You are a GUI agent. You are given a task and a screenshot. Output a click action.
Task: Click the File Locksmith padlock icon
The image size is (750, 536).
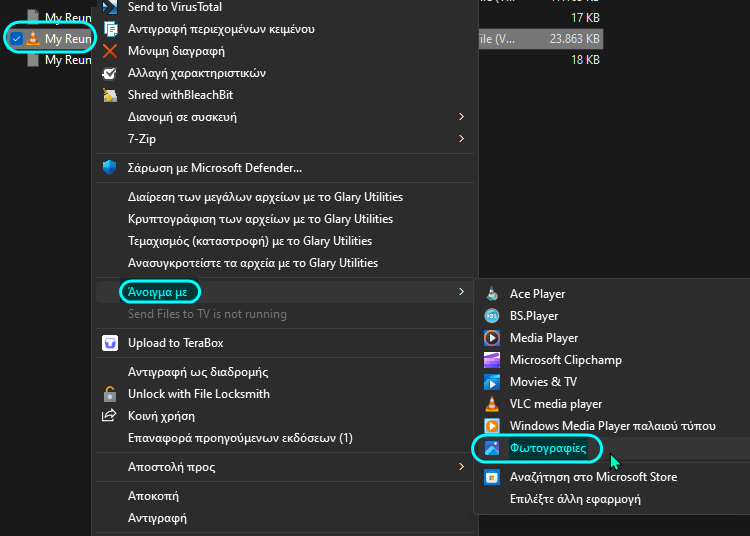pos(110,394)
